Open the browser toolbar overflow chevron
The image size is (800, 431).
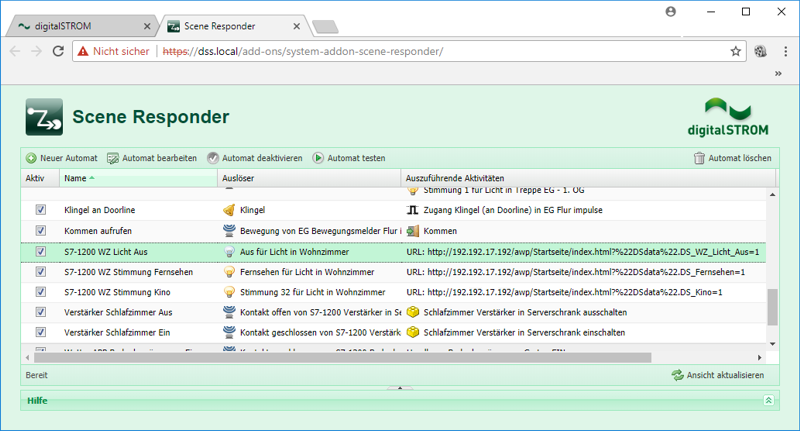point(779,73)
